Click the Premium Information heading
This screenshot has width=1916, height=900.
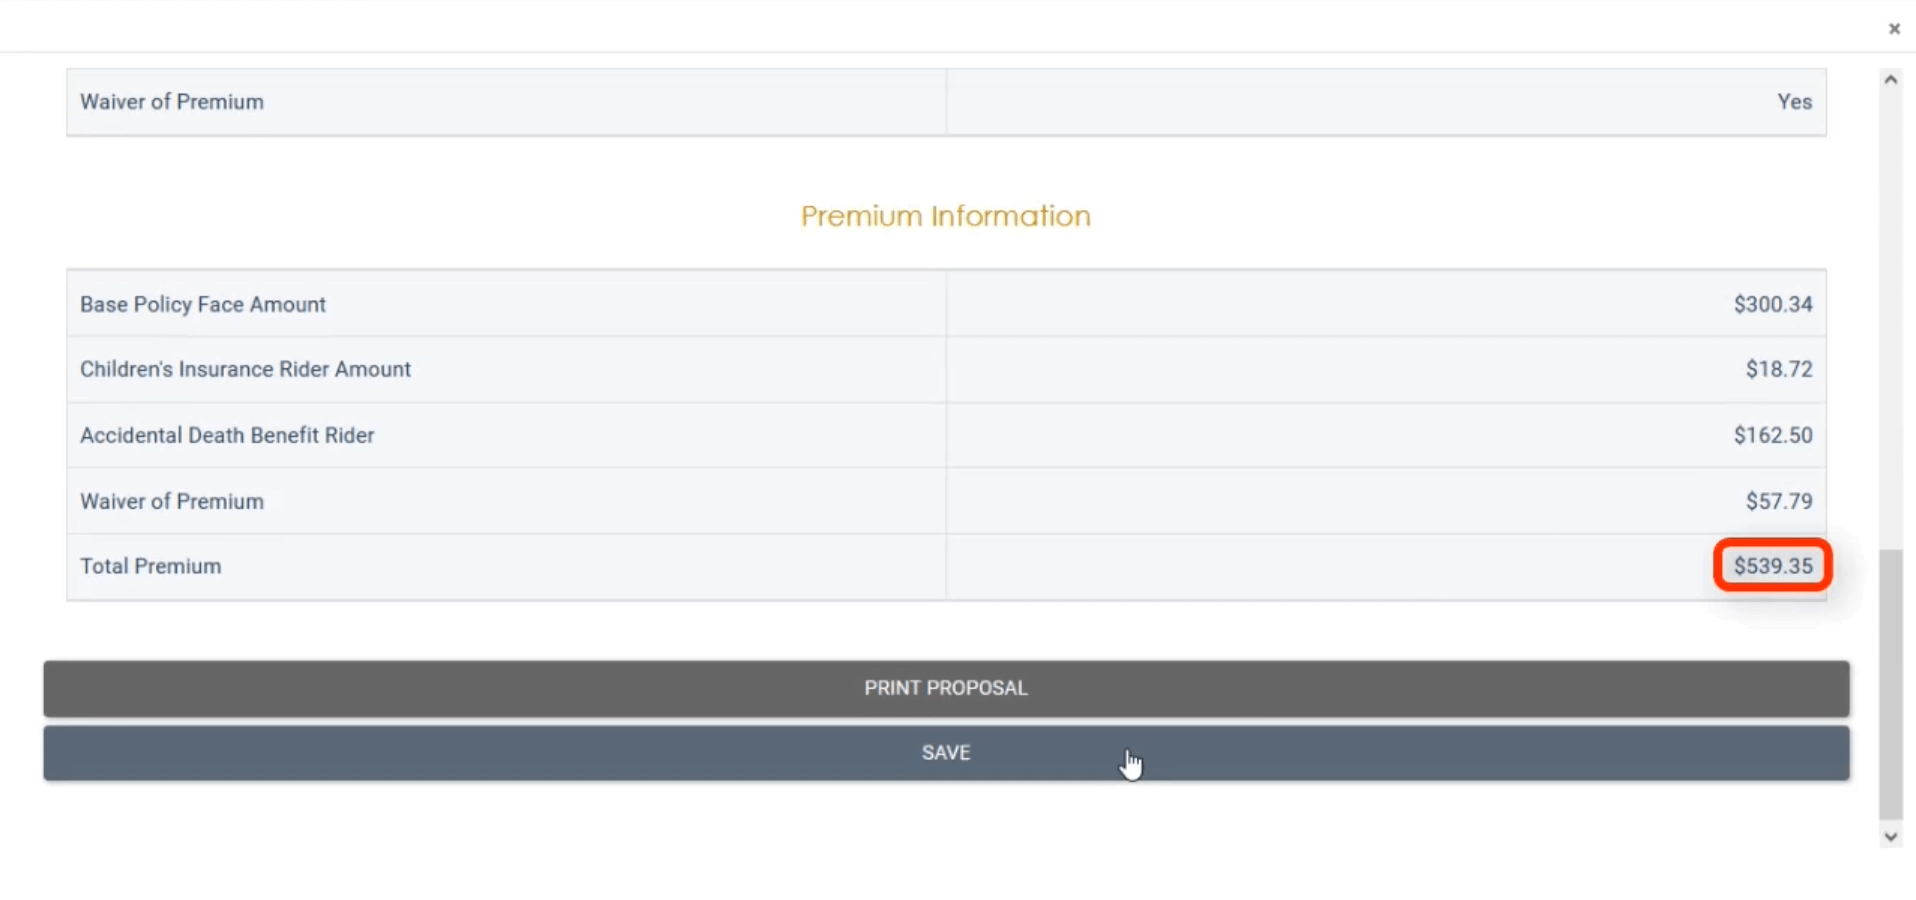tap(945, 216)
